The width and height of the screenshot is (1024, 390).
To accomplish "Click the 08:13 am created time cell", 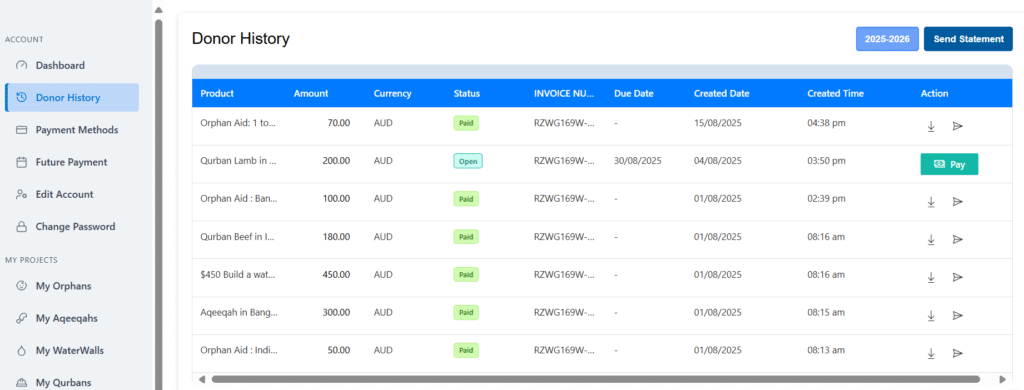I will point(826,350).
